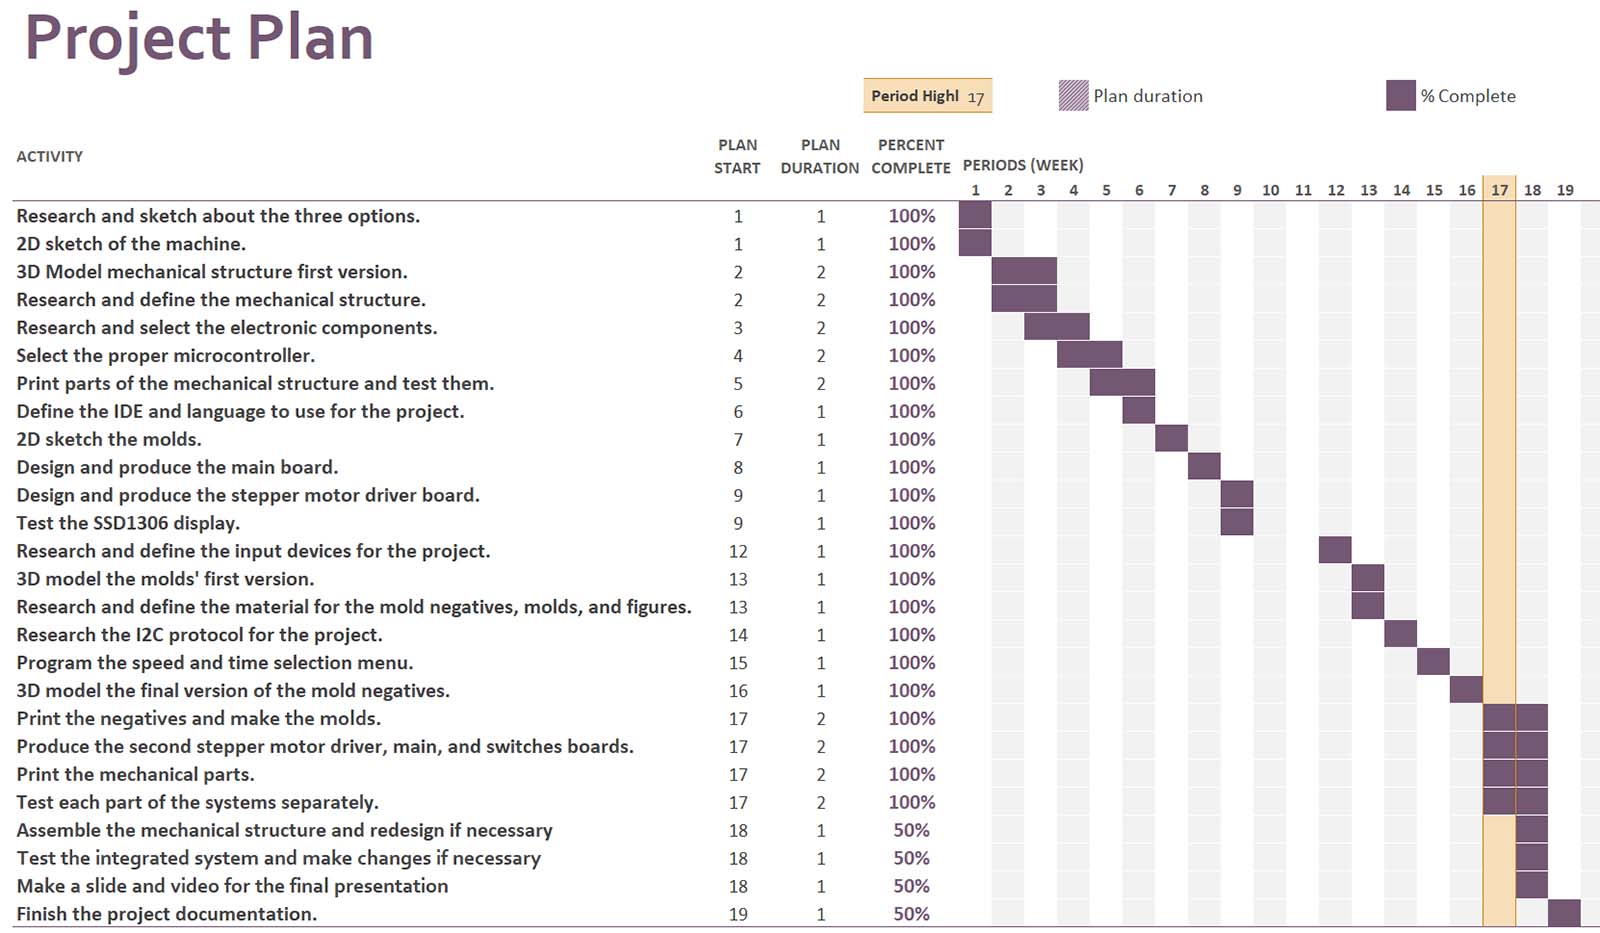Select 'Research and define the material for the mold negatives' row

(x=806, y=607)
